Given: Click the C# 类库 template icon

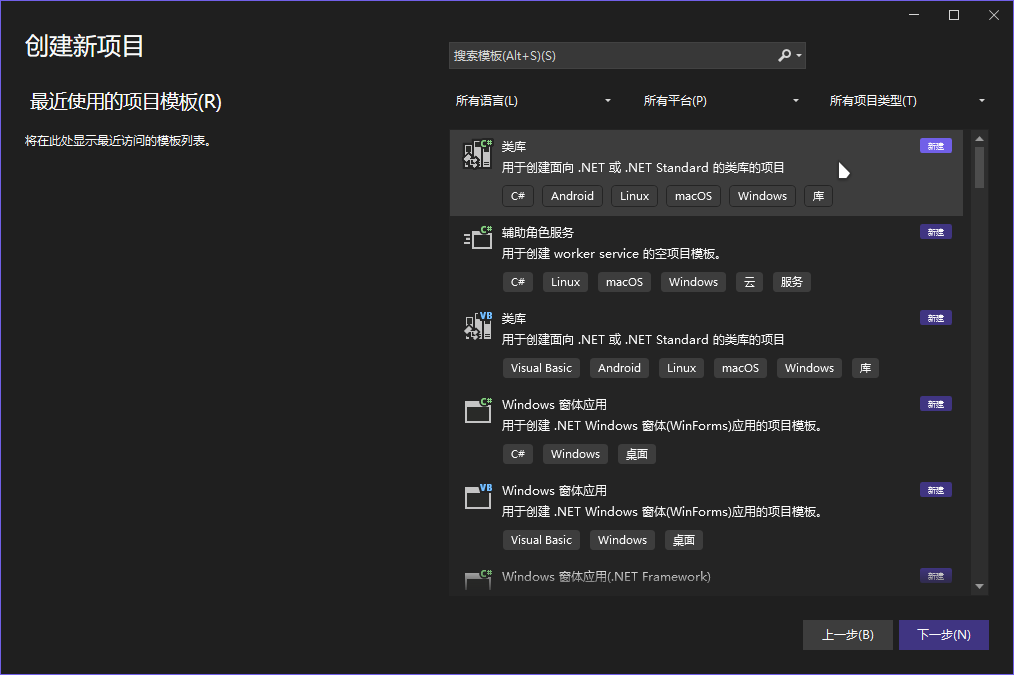Looking at the screenshot, I should point(477,152).
